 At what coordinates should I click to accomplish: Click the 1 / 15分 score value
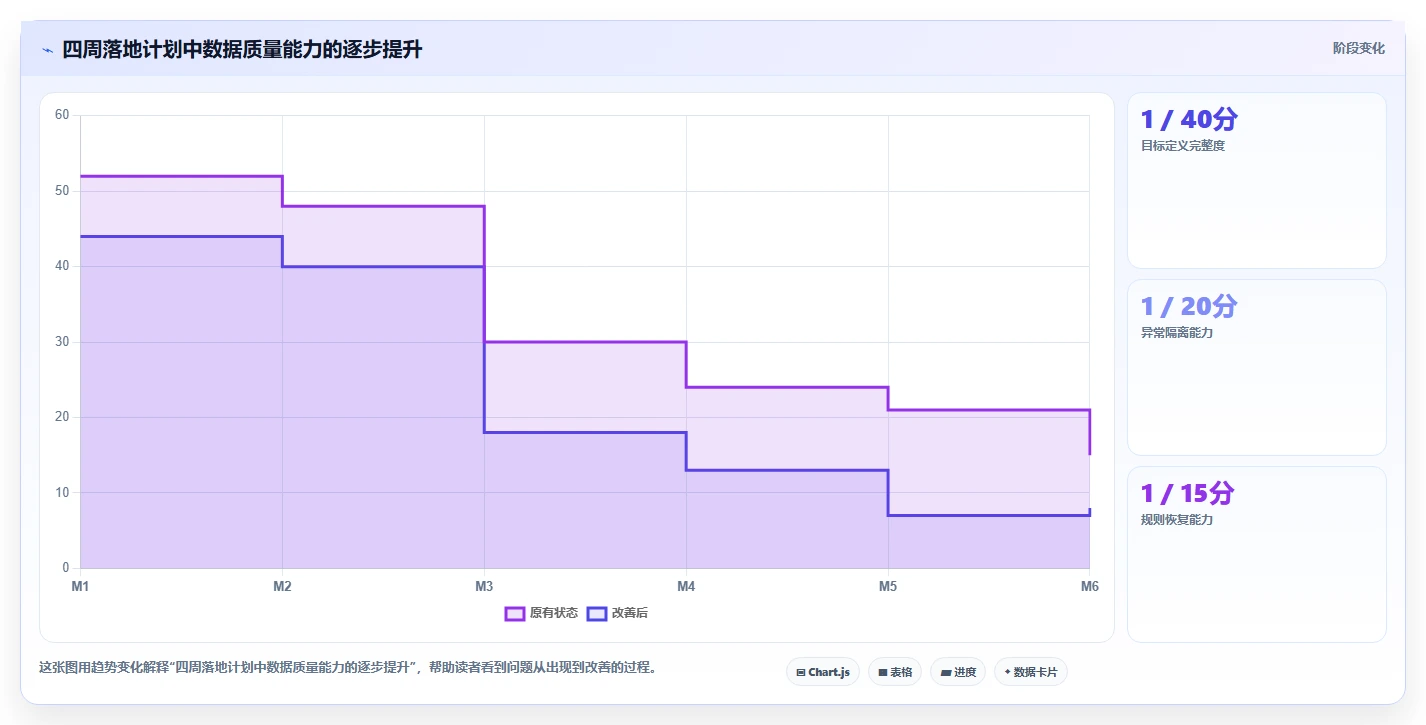pos(1188,493)
